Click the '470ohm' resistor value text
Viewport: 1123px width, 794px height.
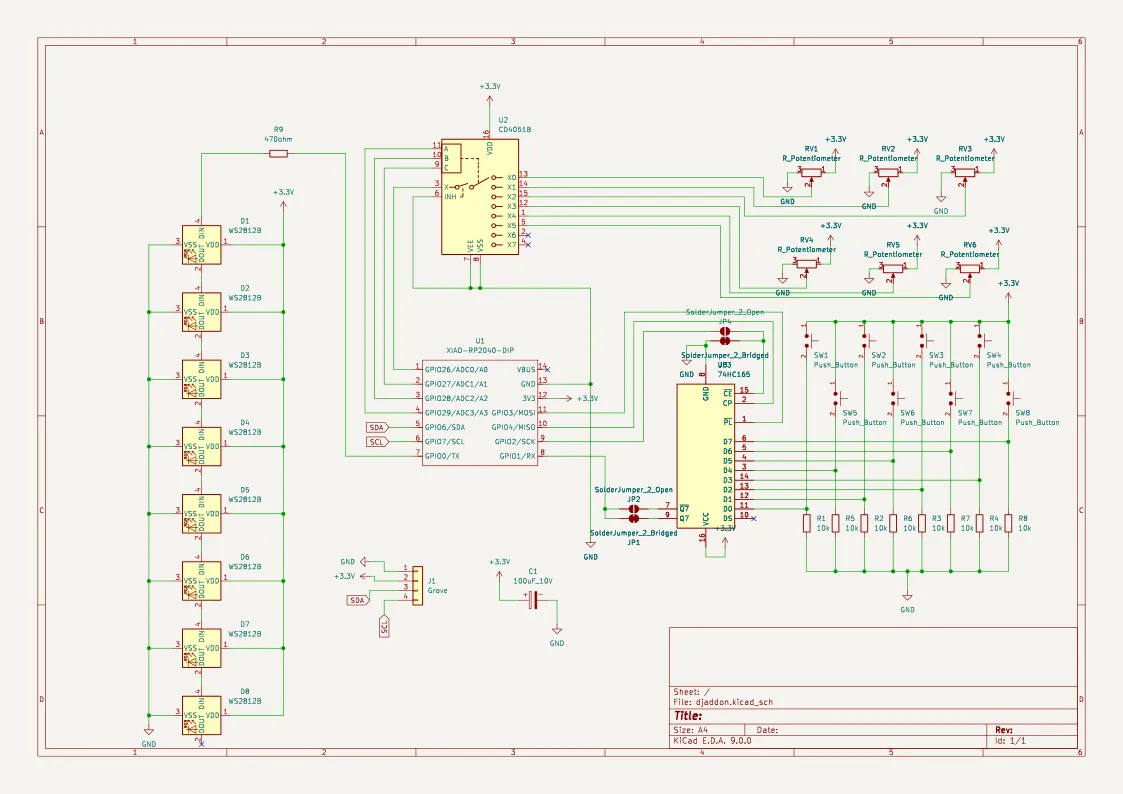click(x=278, y=140)
